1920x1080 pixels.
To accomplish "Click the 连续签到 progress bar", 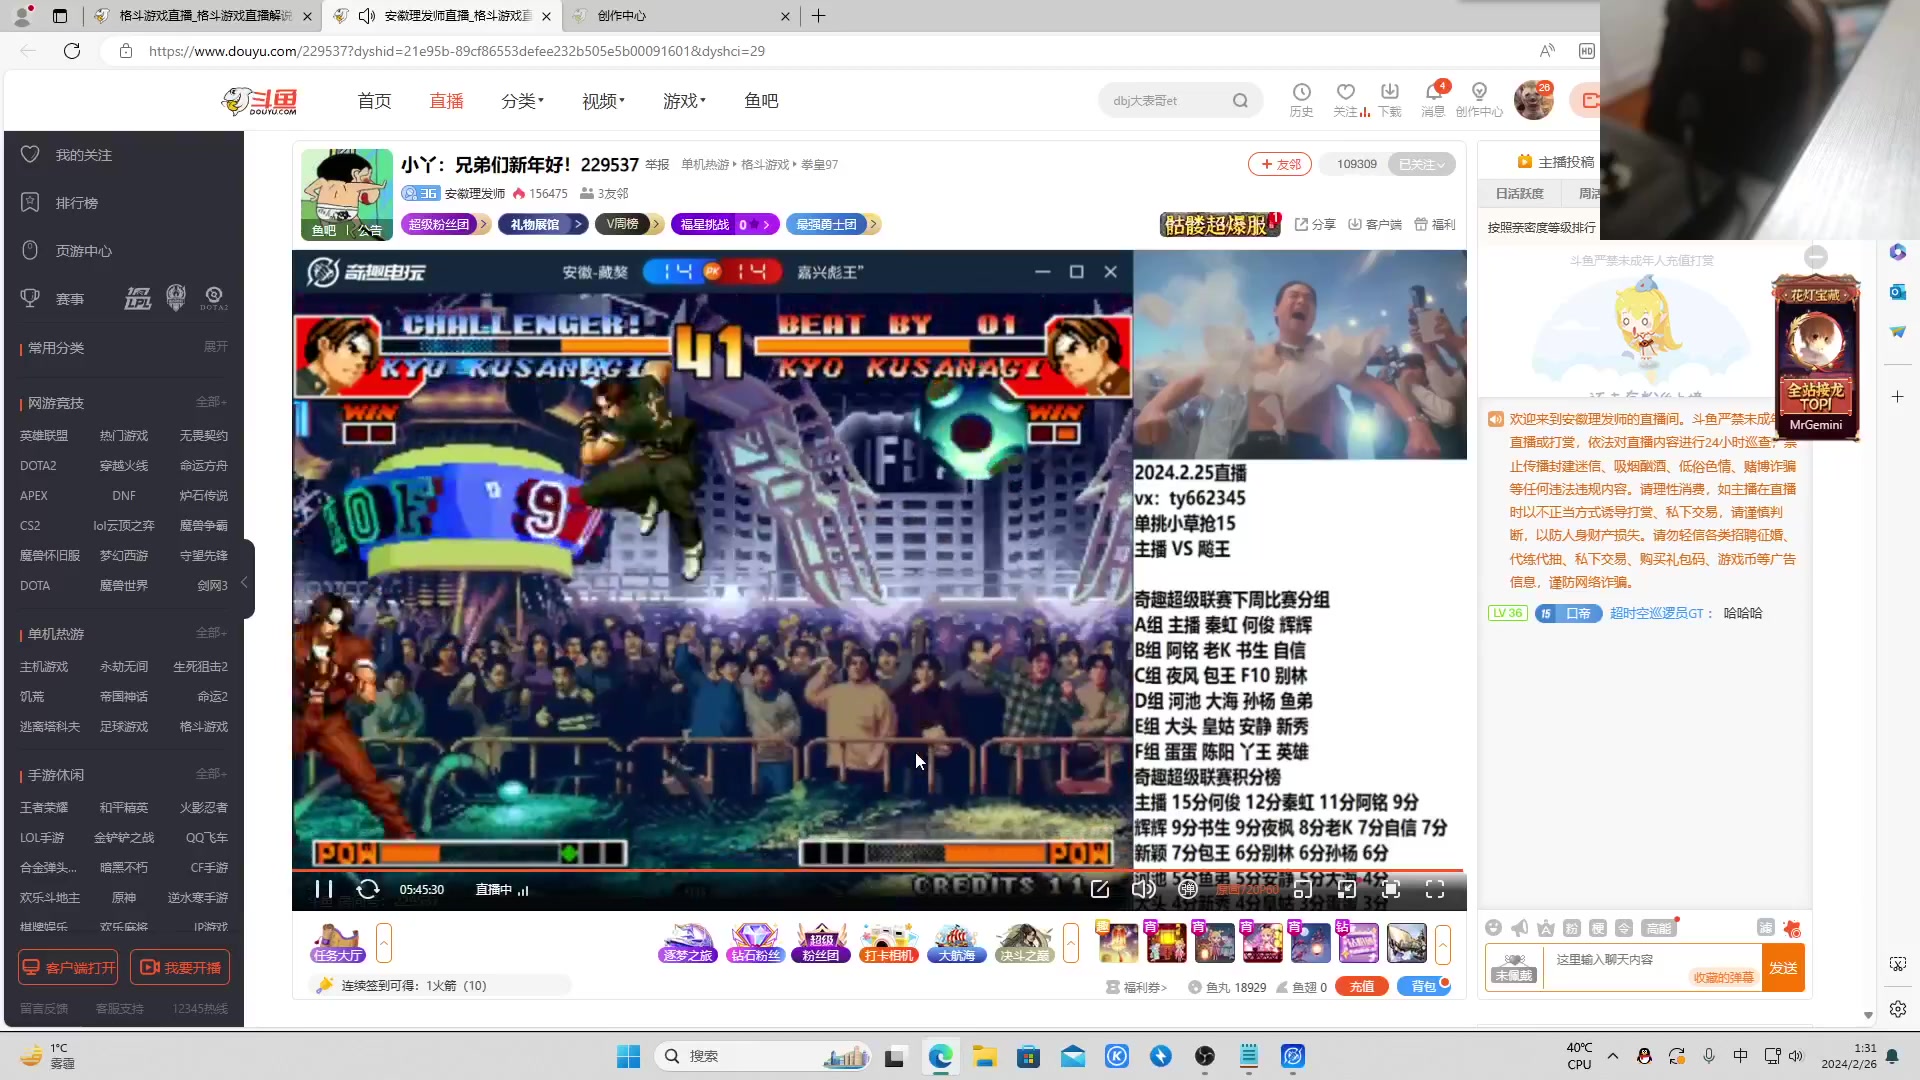I will 440,985.
